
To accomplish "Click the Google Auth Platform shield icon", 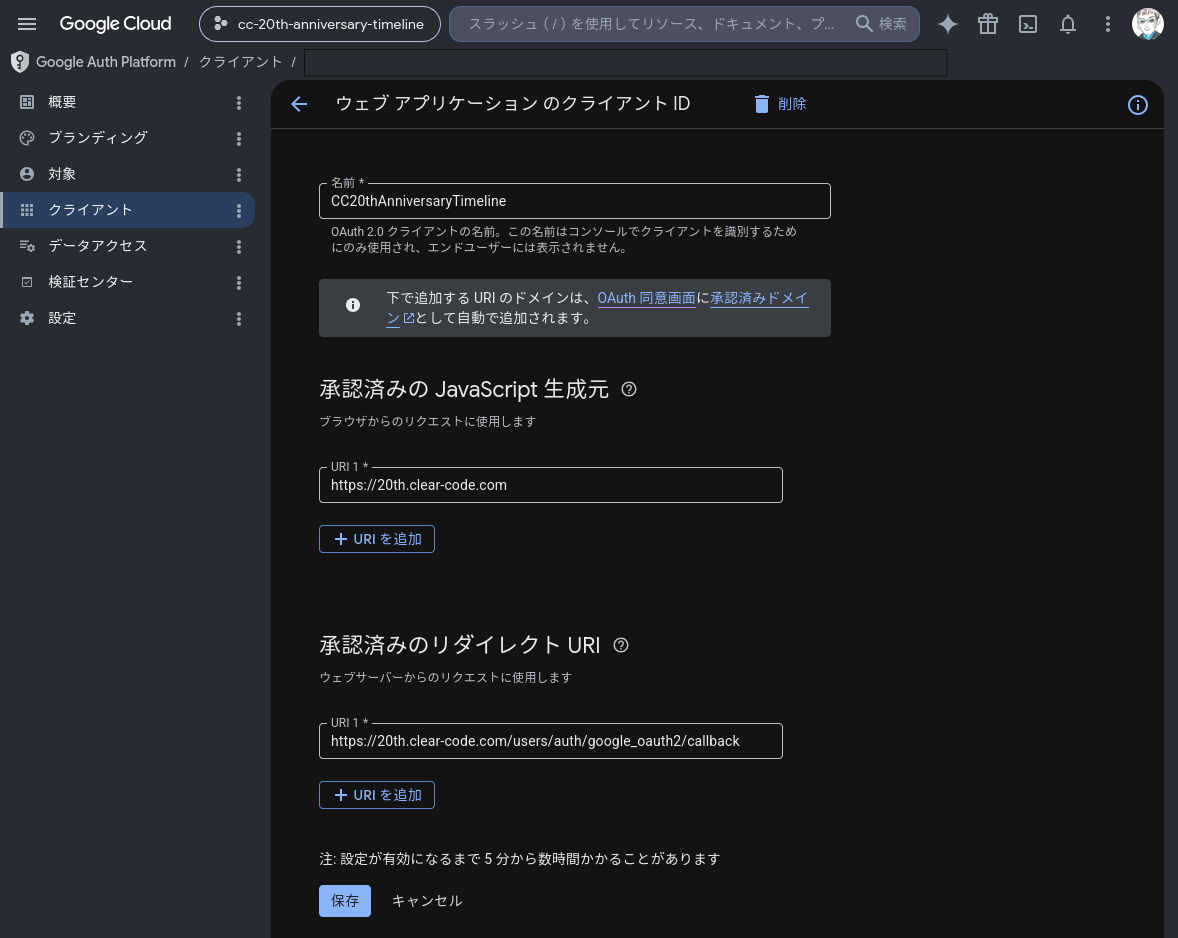I will (20, 62).
